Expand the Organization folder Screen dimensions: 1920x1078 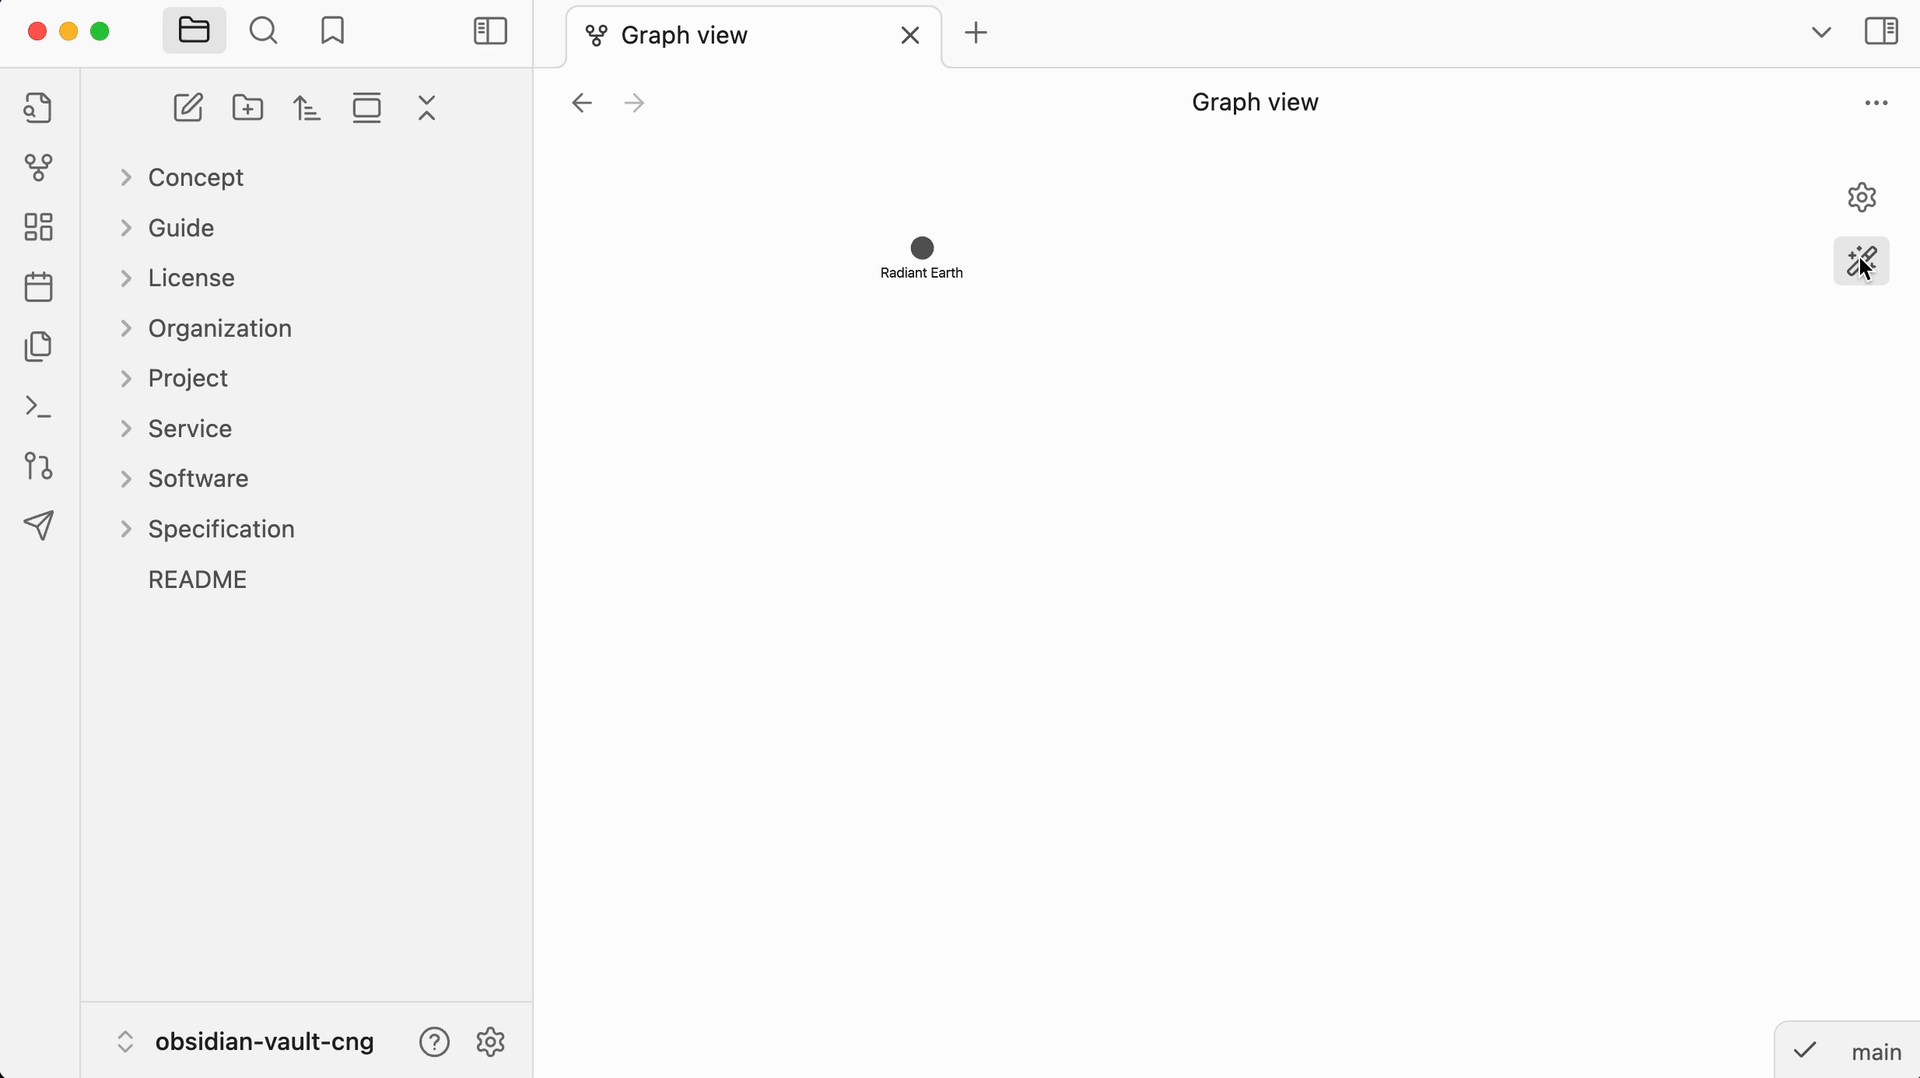coord(126,329)
